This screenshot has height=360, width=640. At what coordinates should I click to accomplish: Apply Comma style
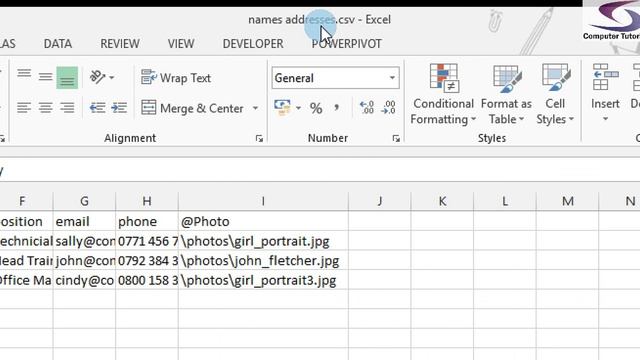pos(336,108)
